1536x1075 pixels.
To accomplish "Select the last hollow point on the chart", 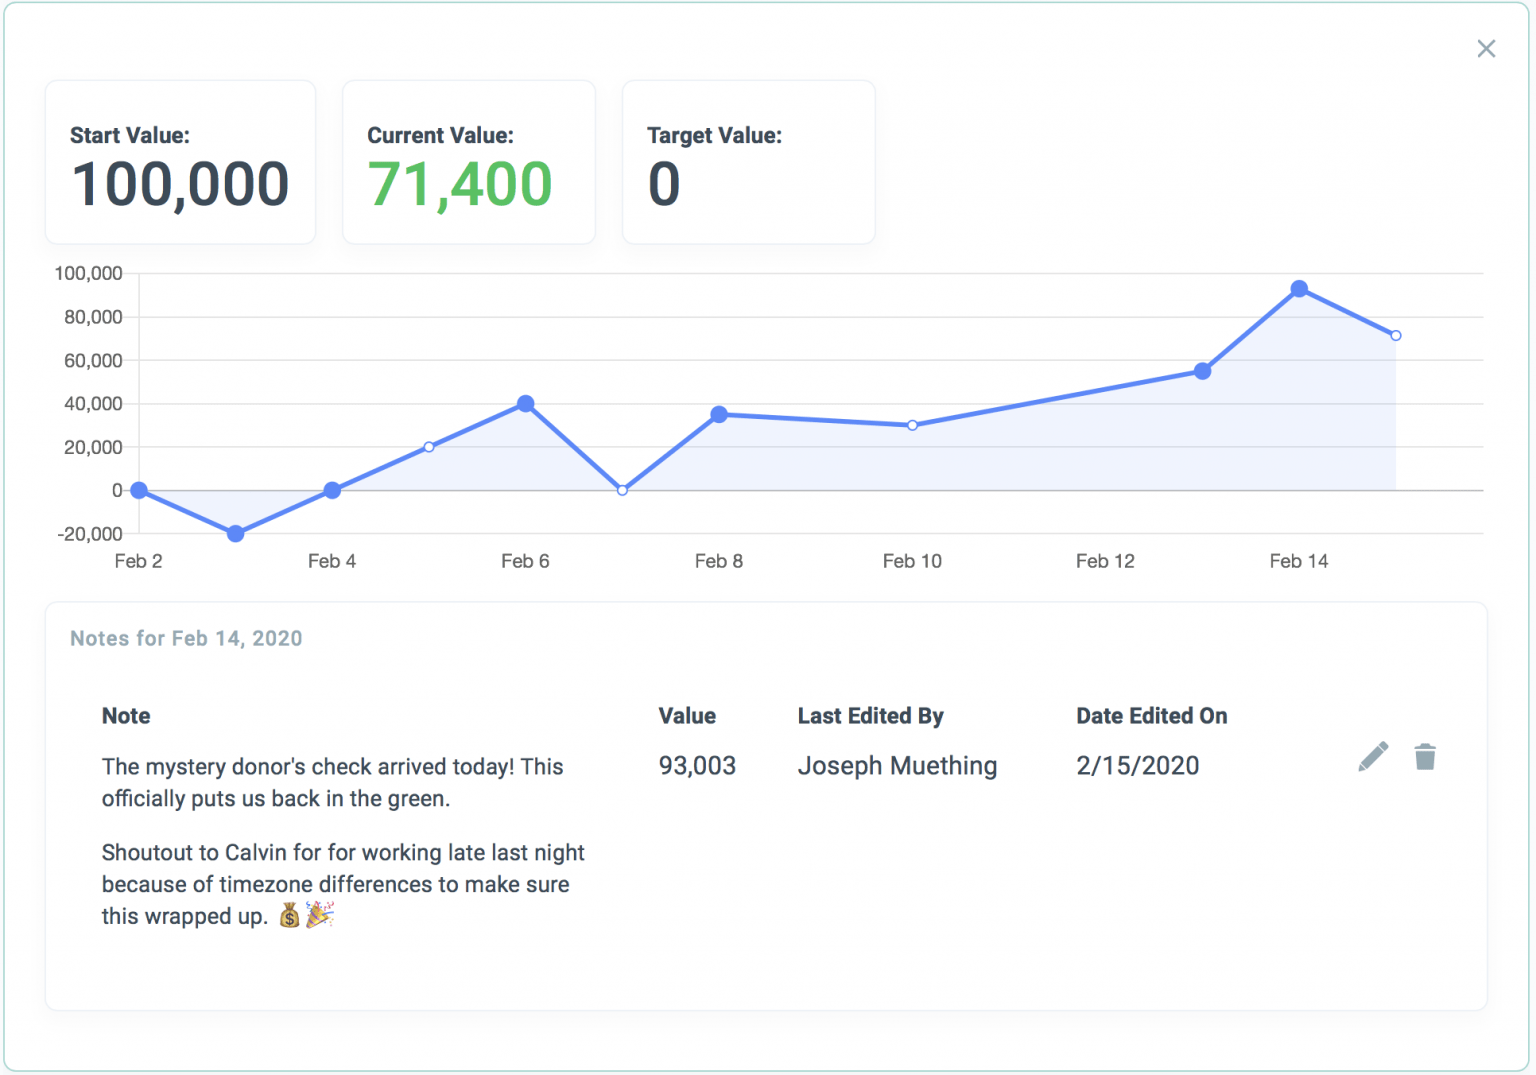I will pyautogui.click(x=1396, y=336).
